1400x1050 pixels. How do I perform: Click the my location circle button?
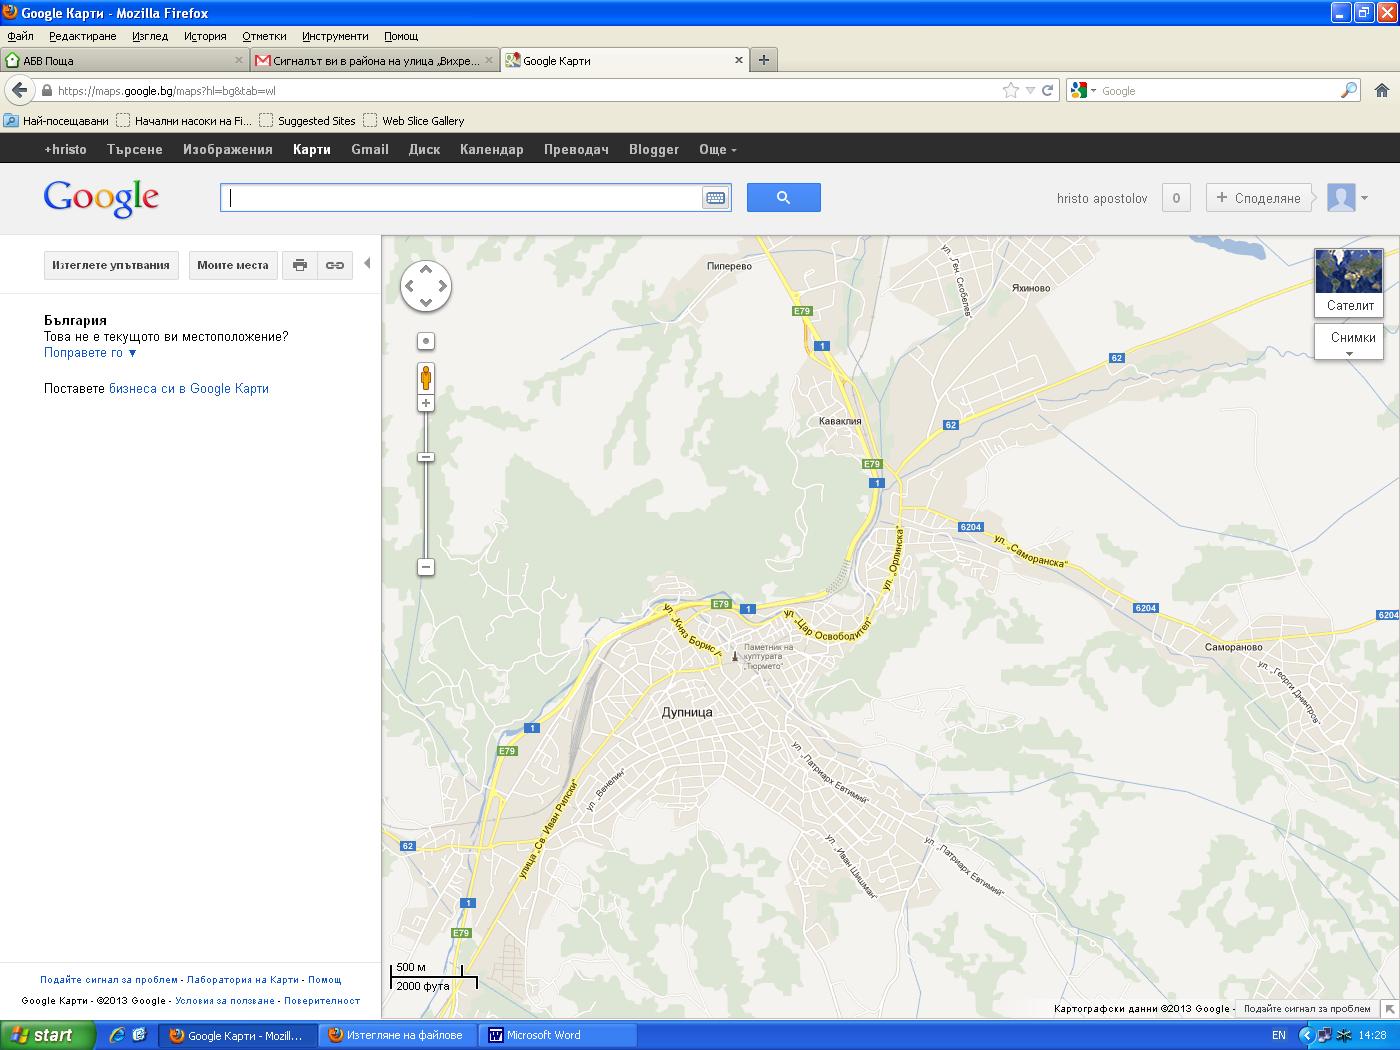pos(426,341)
